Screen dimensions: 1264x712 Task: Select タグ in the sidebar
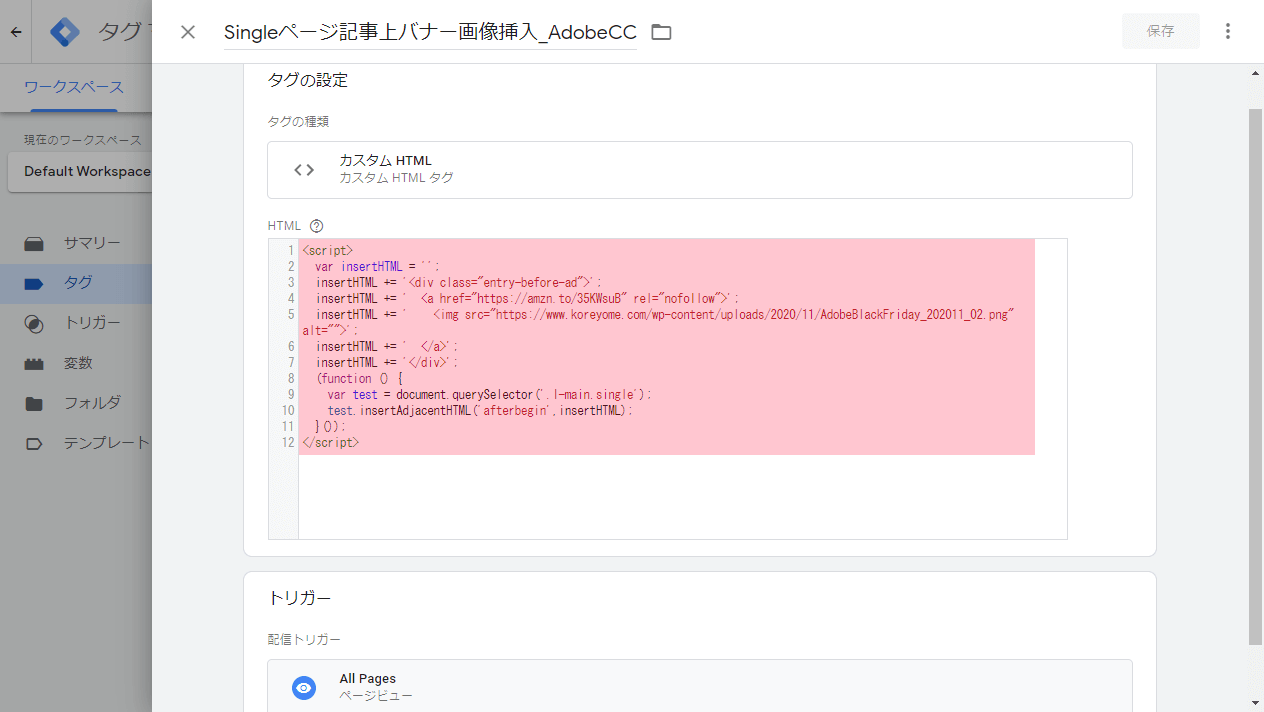78,283
